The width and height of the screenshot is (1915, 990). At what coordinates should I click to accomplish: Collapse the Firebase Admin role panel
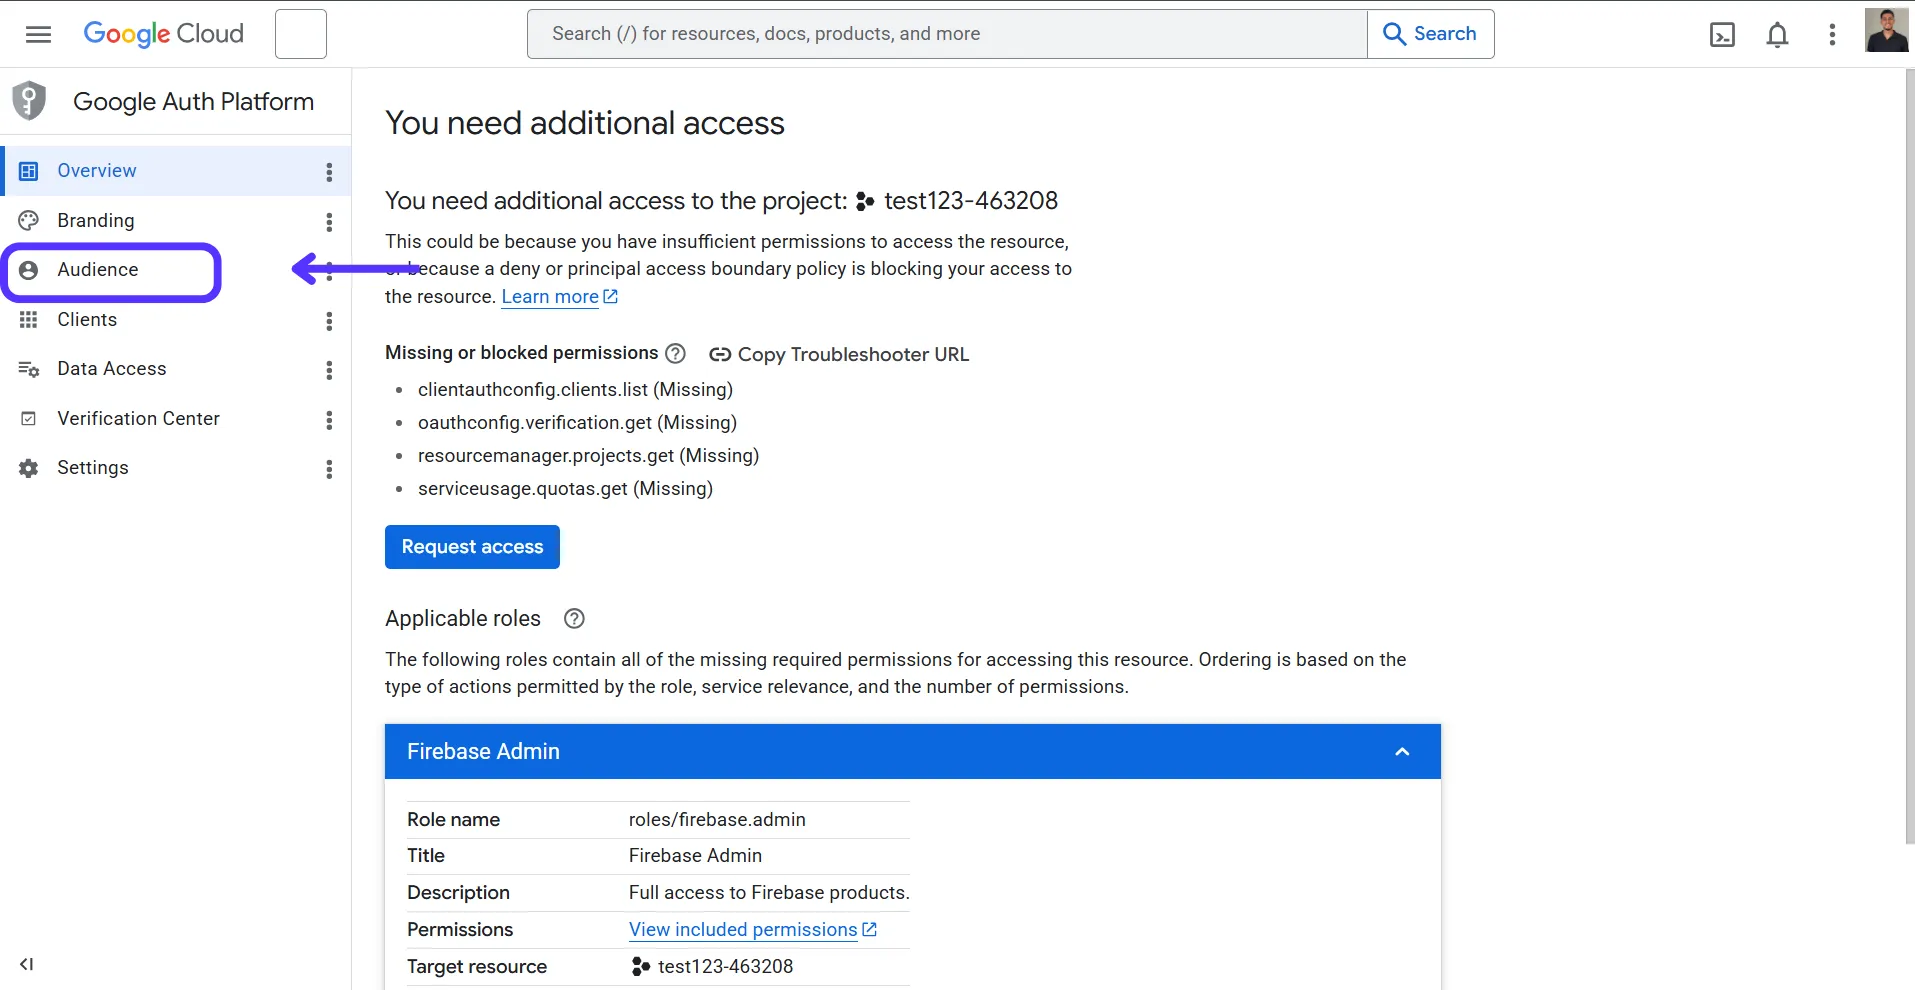[1402, 752]
